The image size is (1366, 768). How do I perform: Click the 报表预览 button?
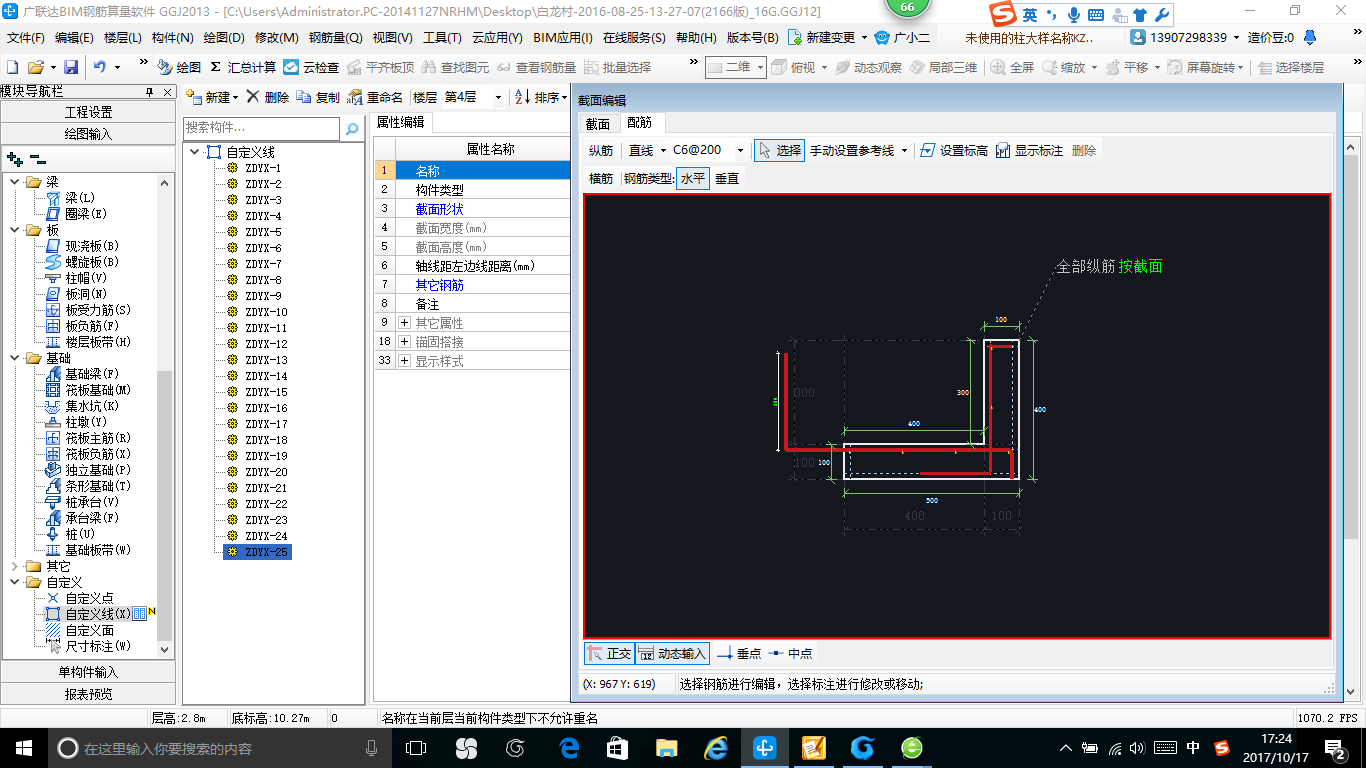[88, 694]
